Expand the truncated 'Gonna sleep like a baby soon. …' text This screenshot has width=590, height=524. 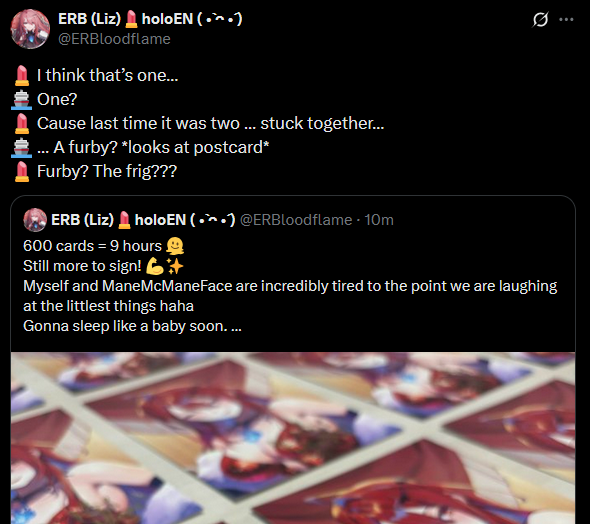point(132,326)
